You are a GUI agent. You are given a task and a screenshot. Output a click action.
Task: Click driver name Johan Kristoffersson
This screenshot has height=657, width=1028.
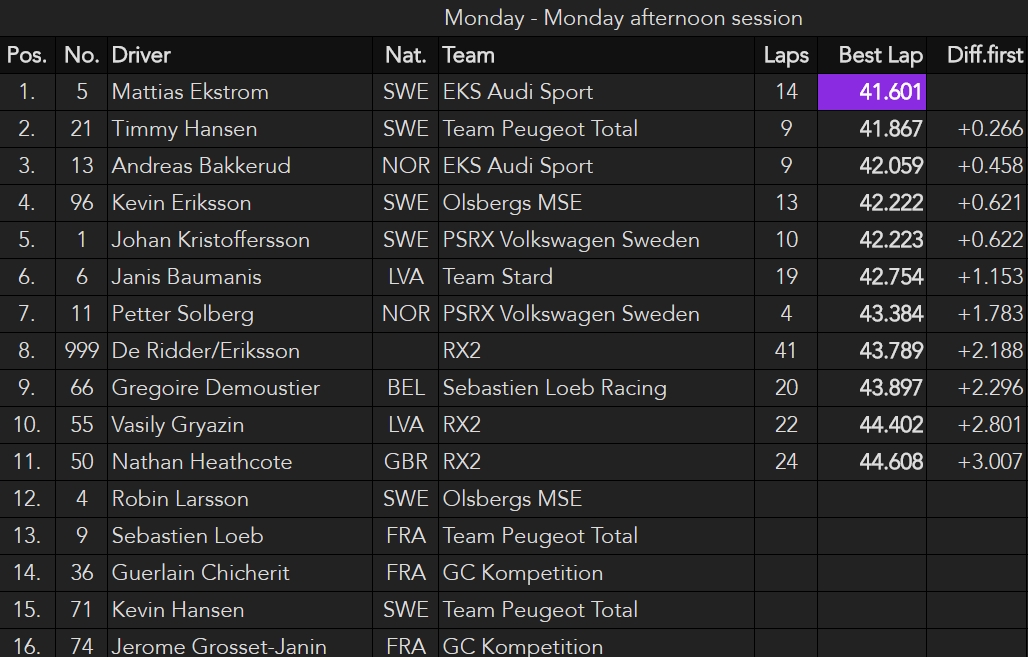tap(210, 240)
